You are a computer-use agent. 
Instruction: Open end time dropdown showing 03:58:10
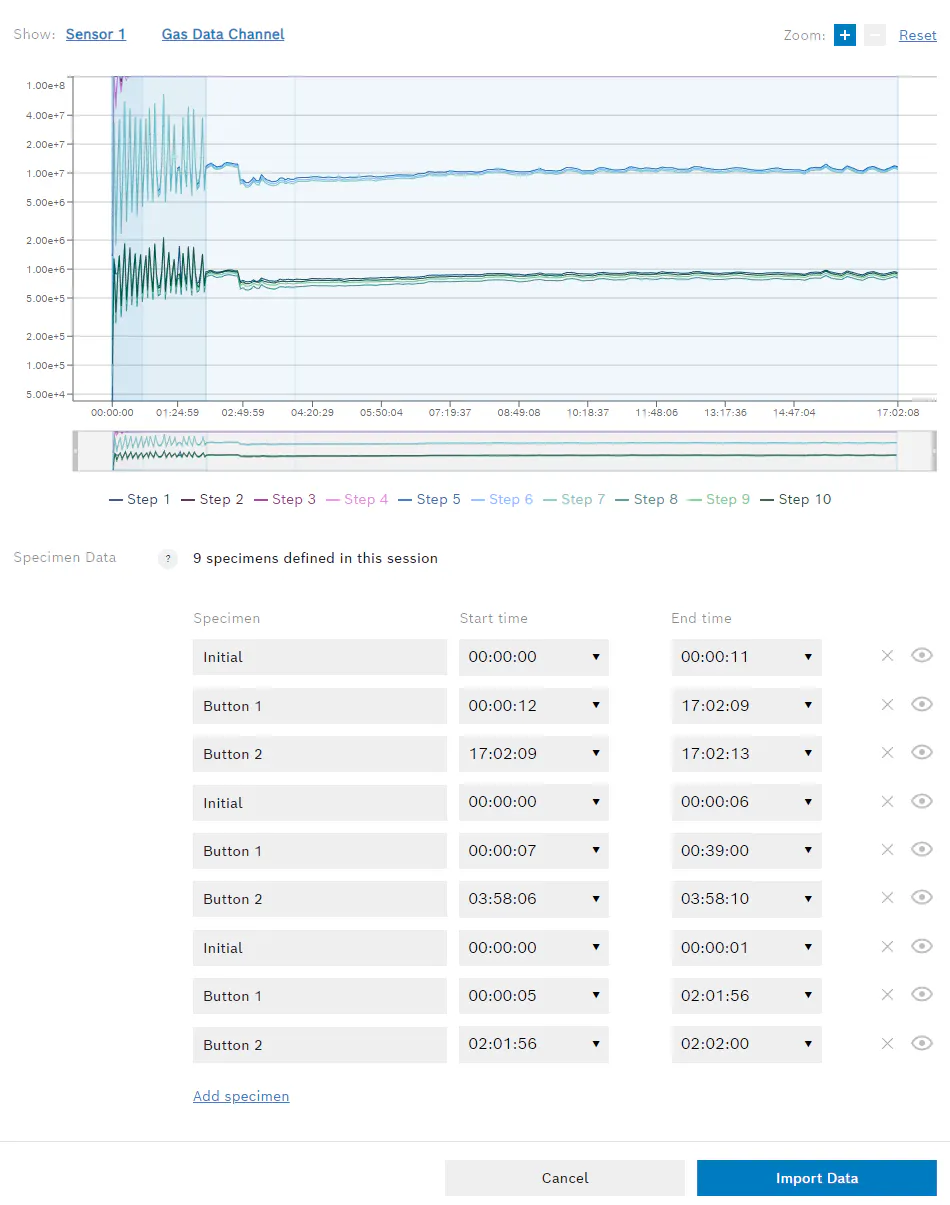tap(746, 899)
